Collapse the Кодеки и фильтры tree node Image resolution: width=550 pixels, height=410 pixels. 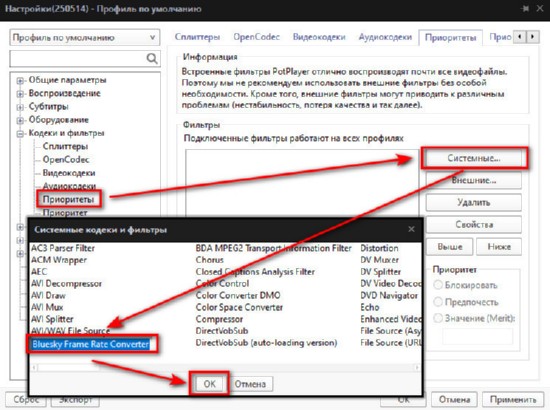click(20, 134)
